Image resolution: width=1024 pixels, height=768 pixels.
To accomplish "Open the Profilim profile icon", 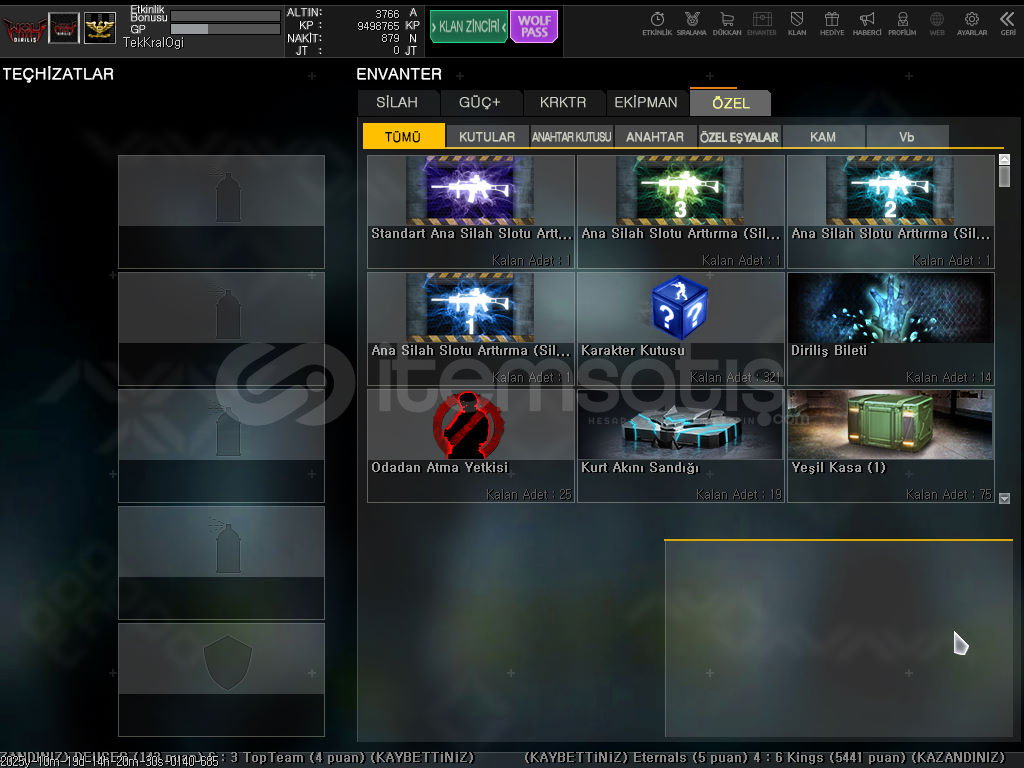I will click(902, 24).
